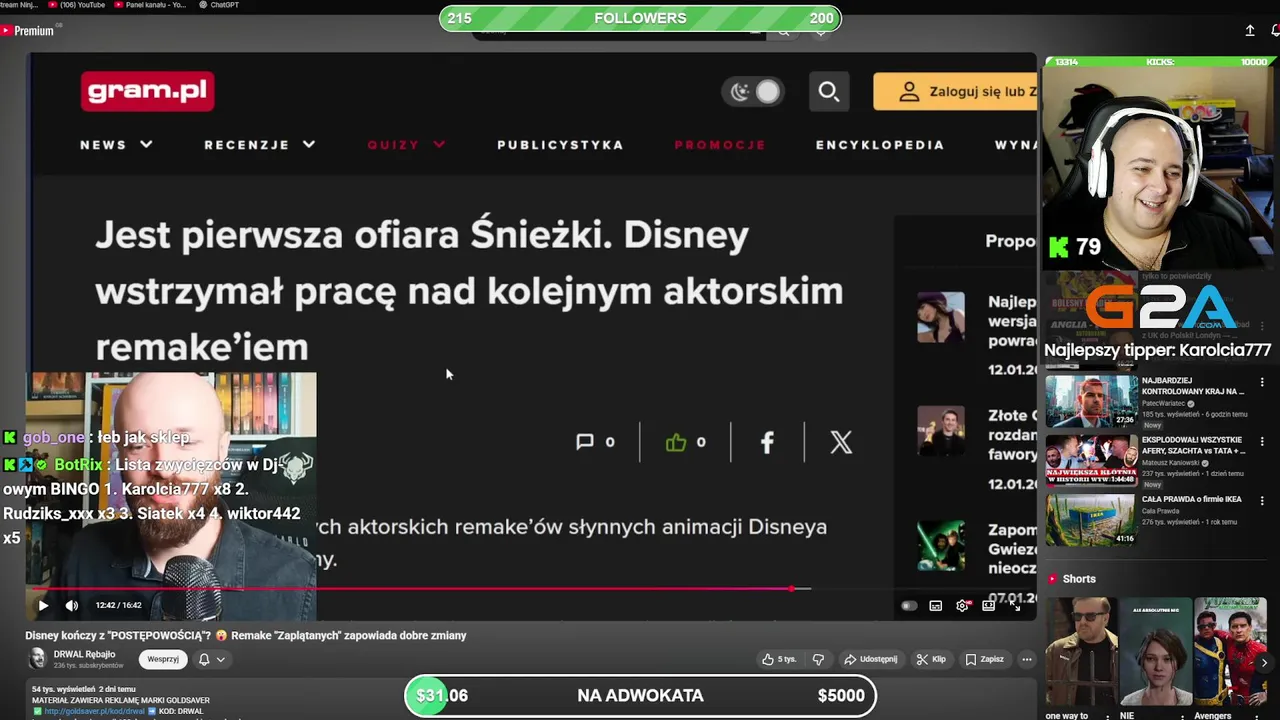
Task: Open NAJBARDZIEJ KONTROLOWANY KRAJ video thumbnail
Action: (x=1091, y=400)
